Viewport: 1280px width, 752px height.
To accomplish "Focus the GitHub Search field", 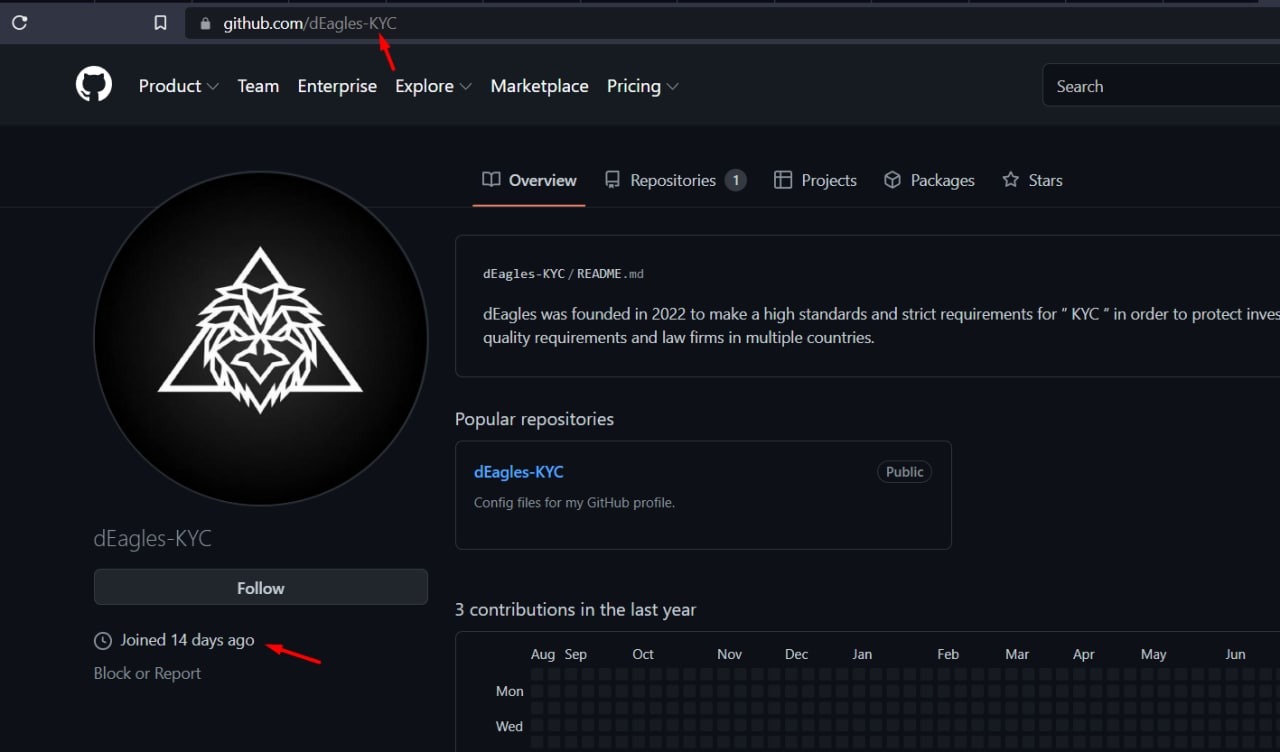I will coord(1161,86).
